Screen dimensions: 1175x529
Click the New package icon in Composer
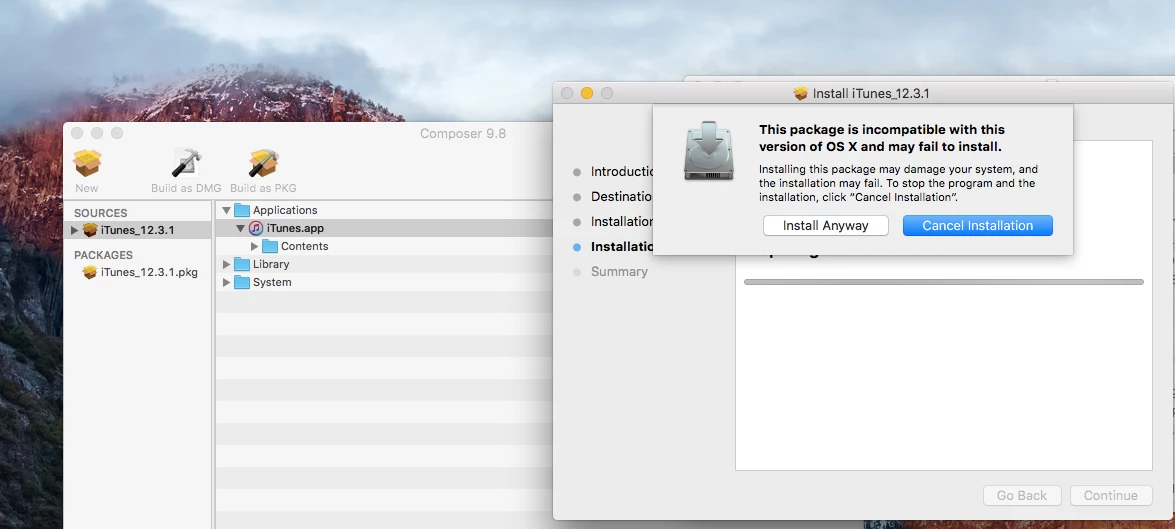pos(87,163)
